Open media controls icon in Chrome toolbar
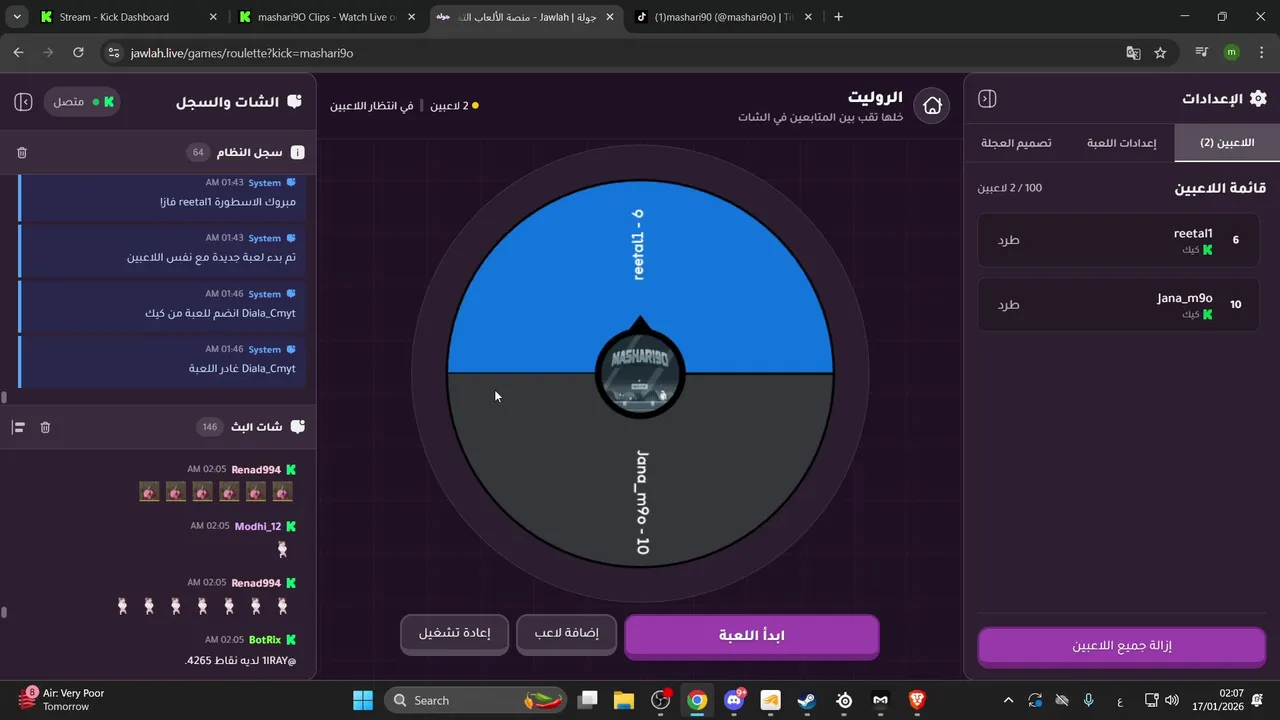 (x=1202, y=53)
